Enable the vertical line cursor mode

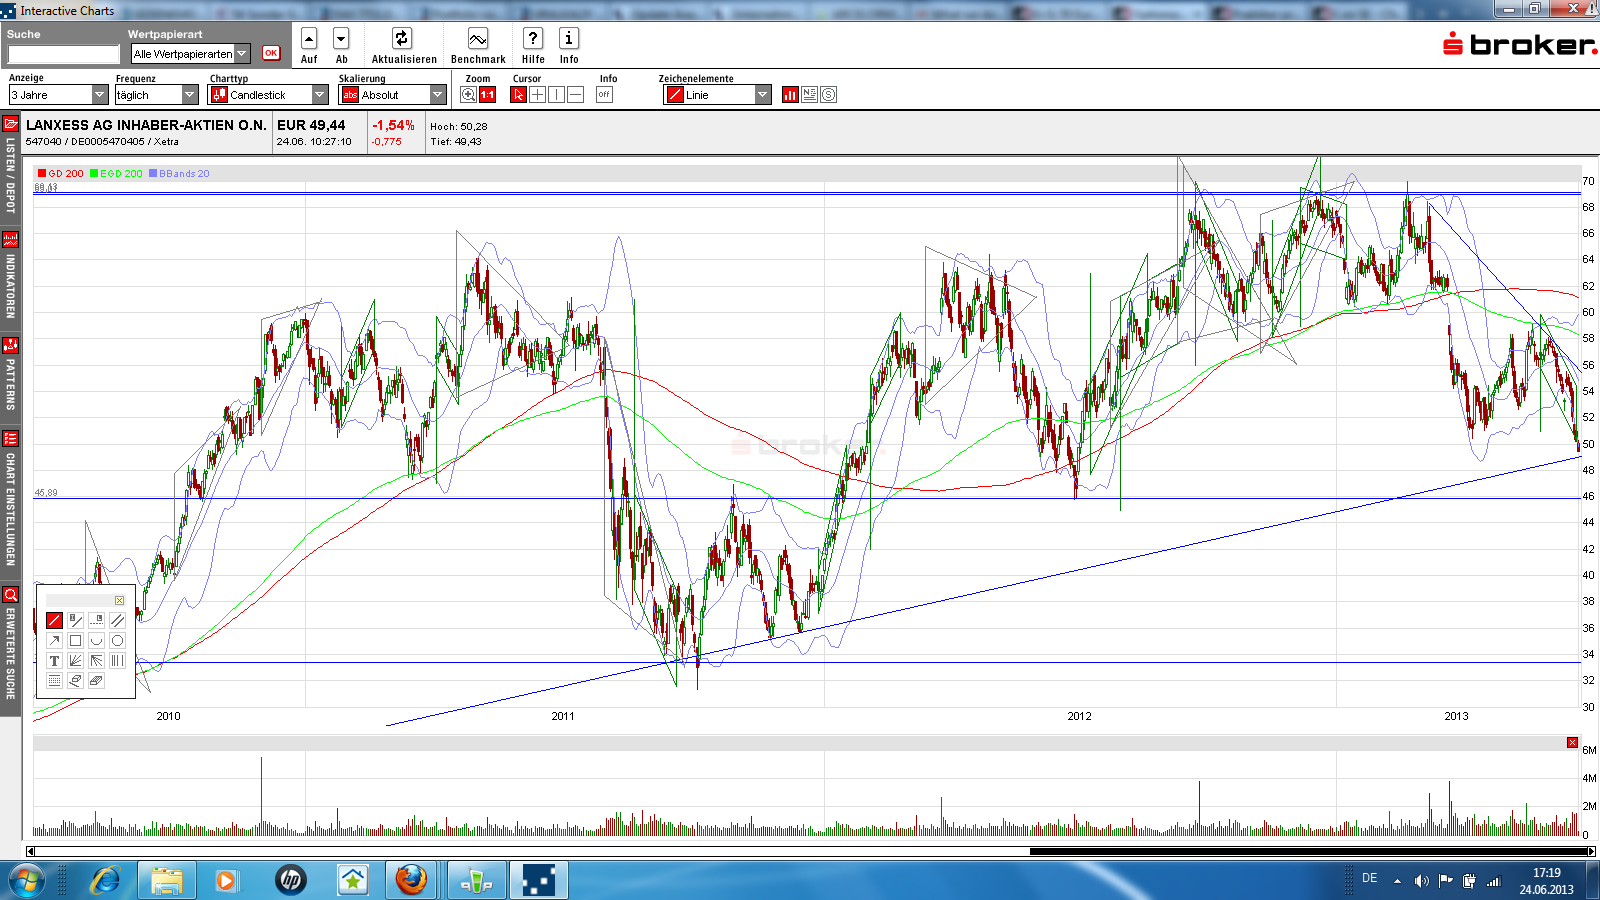pyautogui.click(x=556, y=95)
